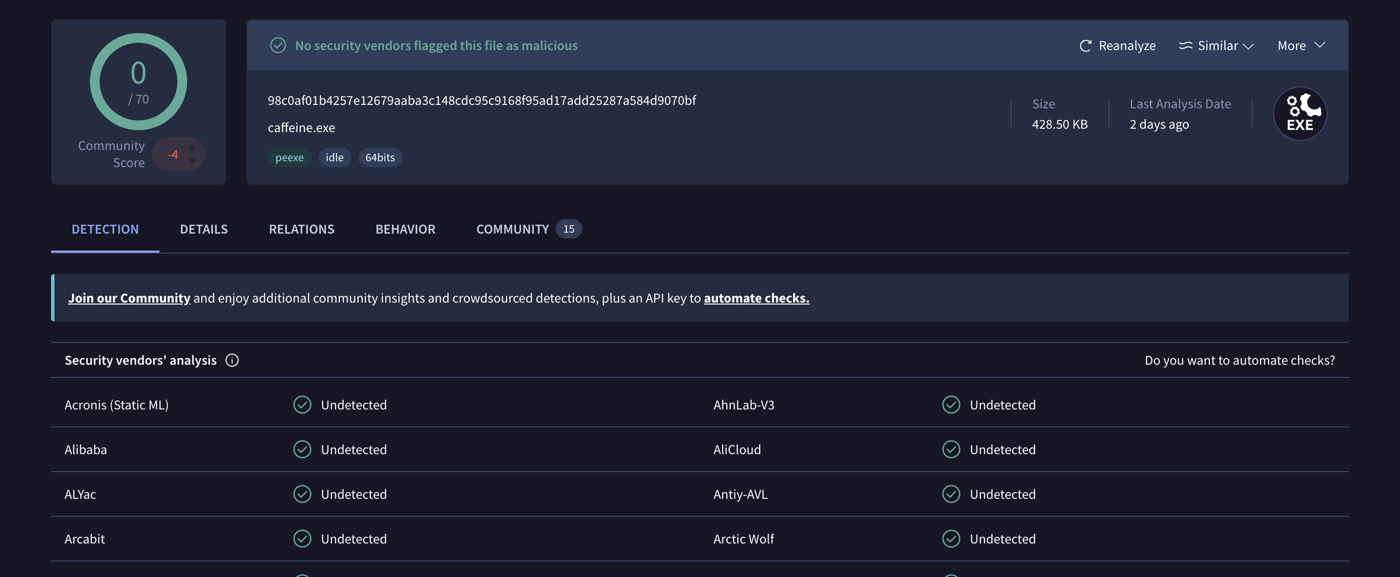Follow the automate checks link

(x=757, y=298)
